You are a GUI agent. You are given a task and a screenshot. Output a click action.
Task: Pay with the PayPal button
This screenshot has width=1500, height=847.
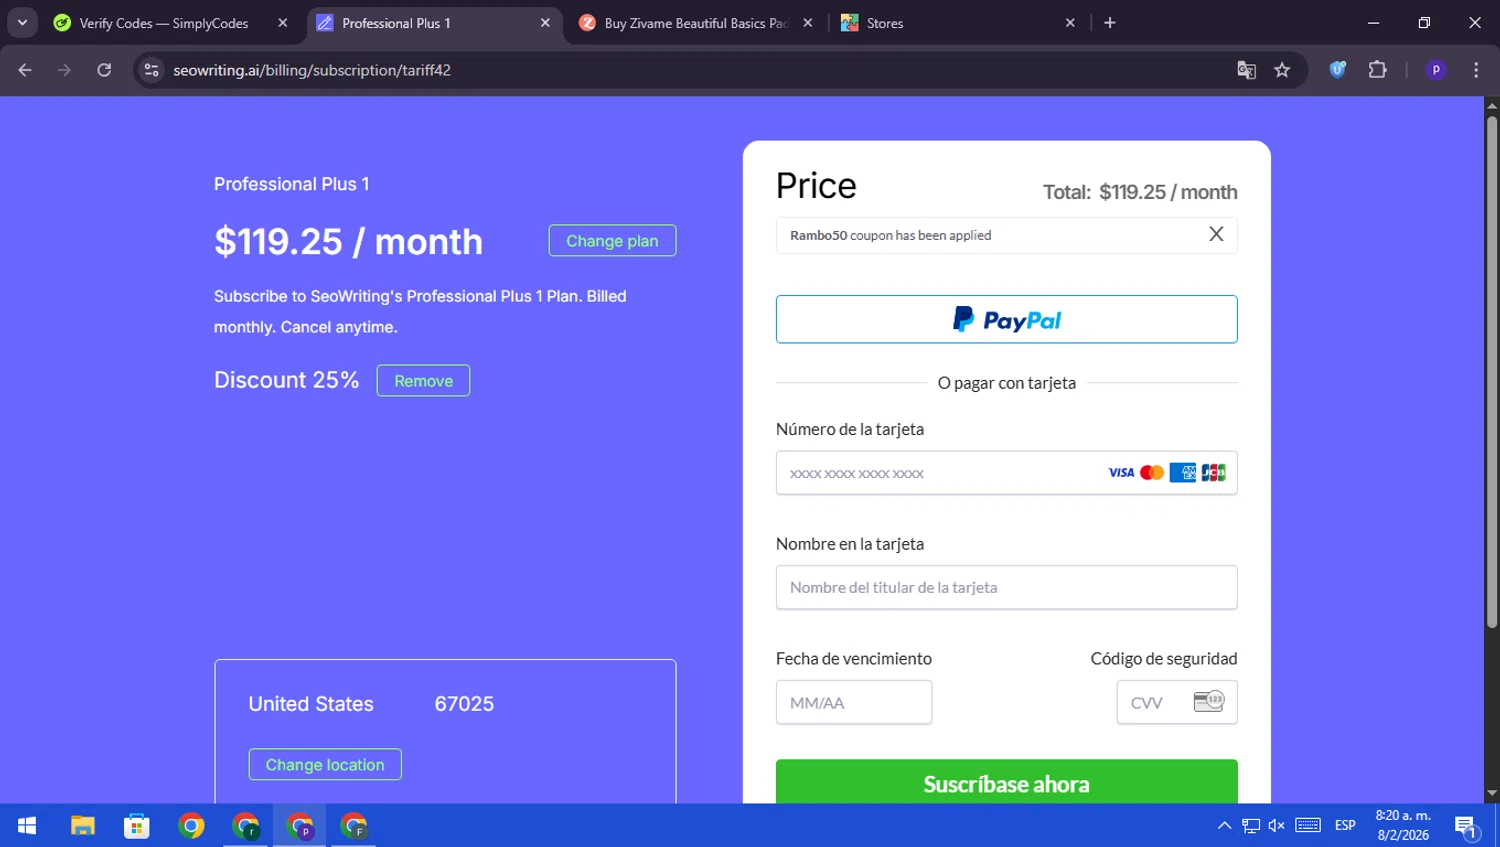[1006, 319]
